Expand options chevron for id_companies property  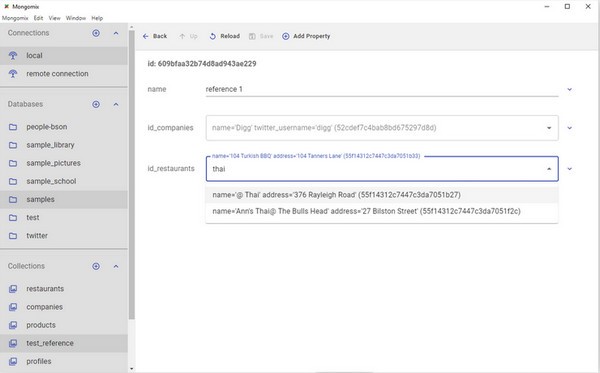(x=569, y=128)
